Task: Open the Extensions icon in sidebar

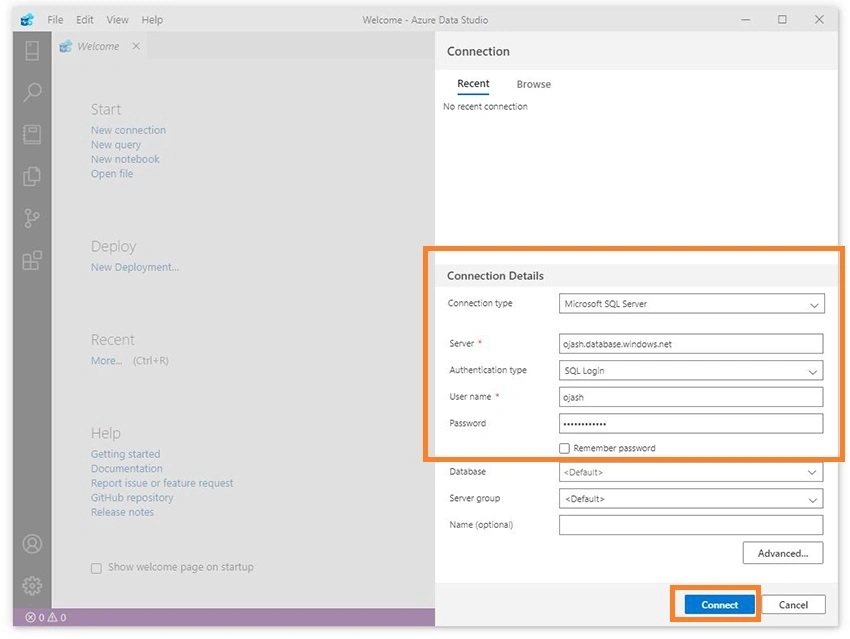Action: [32, 260]
